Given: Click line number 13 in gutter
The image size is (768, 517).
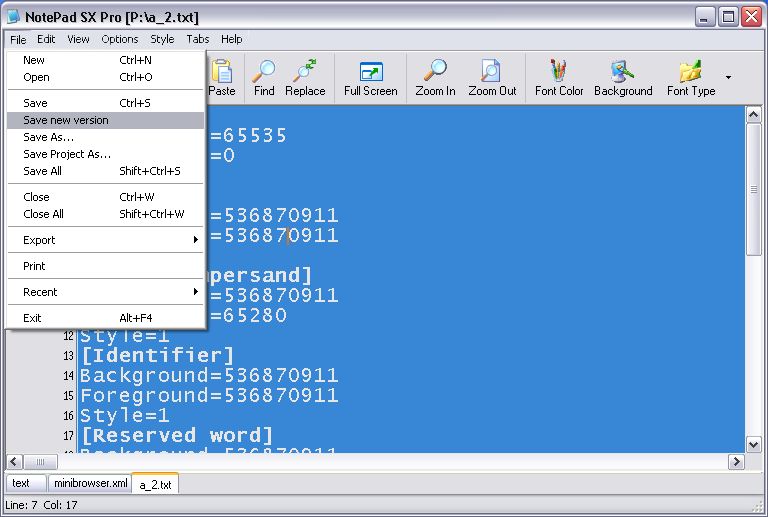Looking at the screenshot, I should pyautogui.click(x=68, y=356).
